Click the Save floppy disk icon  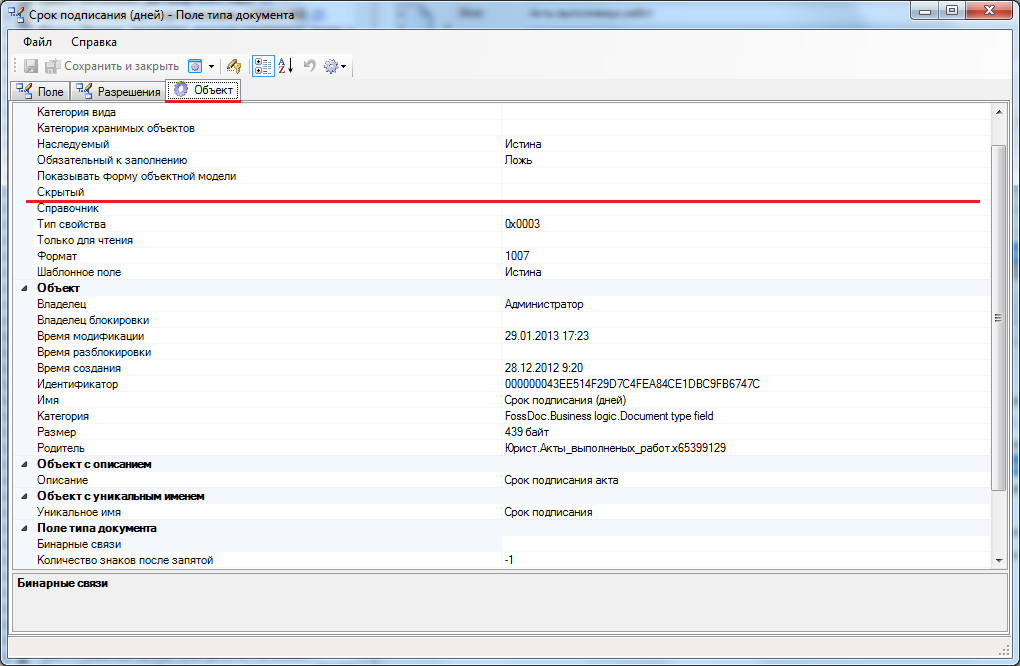coord(31,66)
